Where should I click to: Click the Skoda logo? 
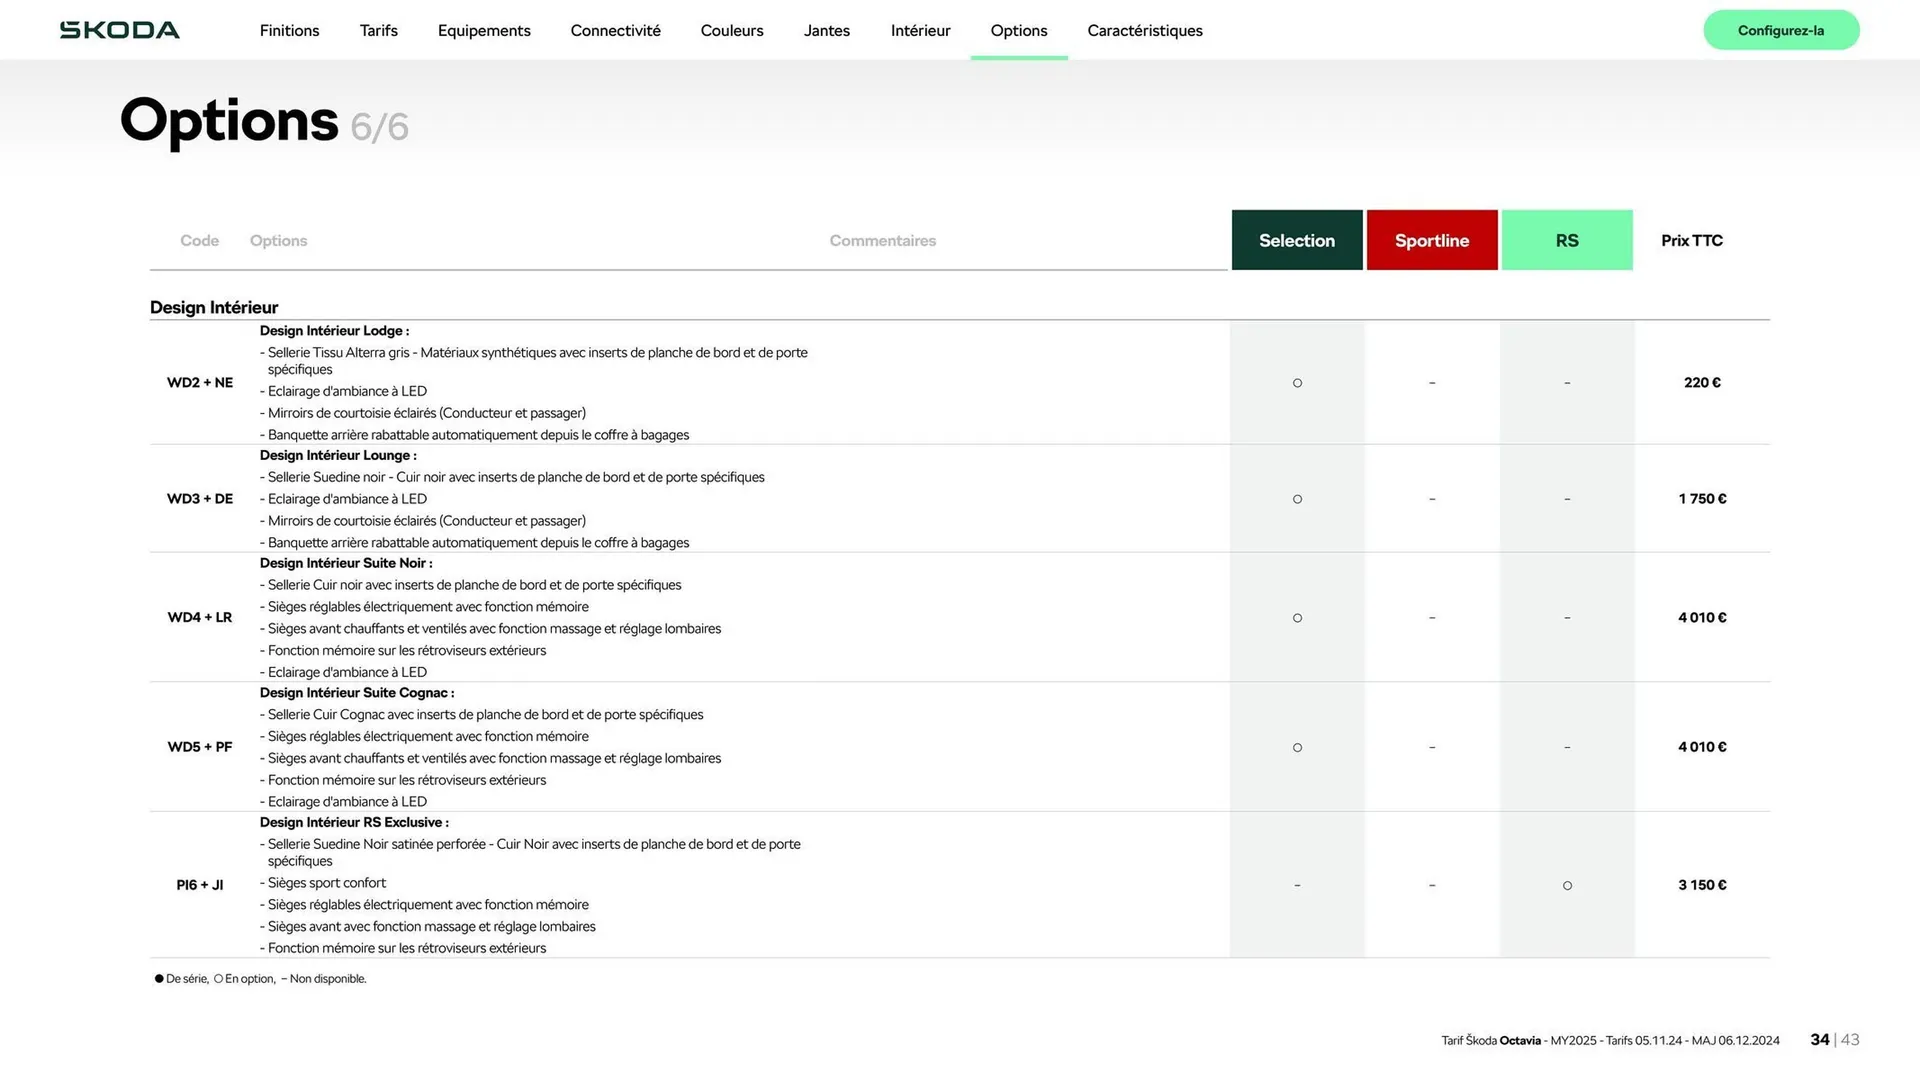[120, 30]
